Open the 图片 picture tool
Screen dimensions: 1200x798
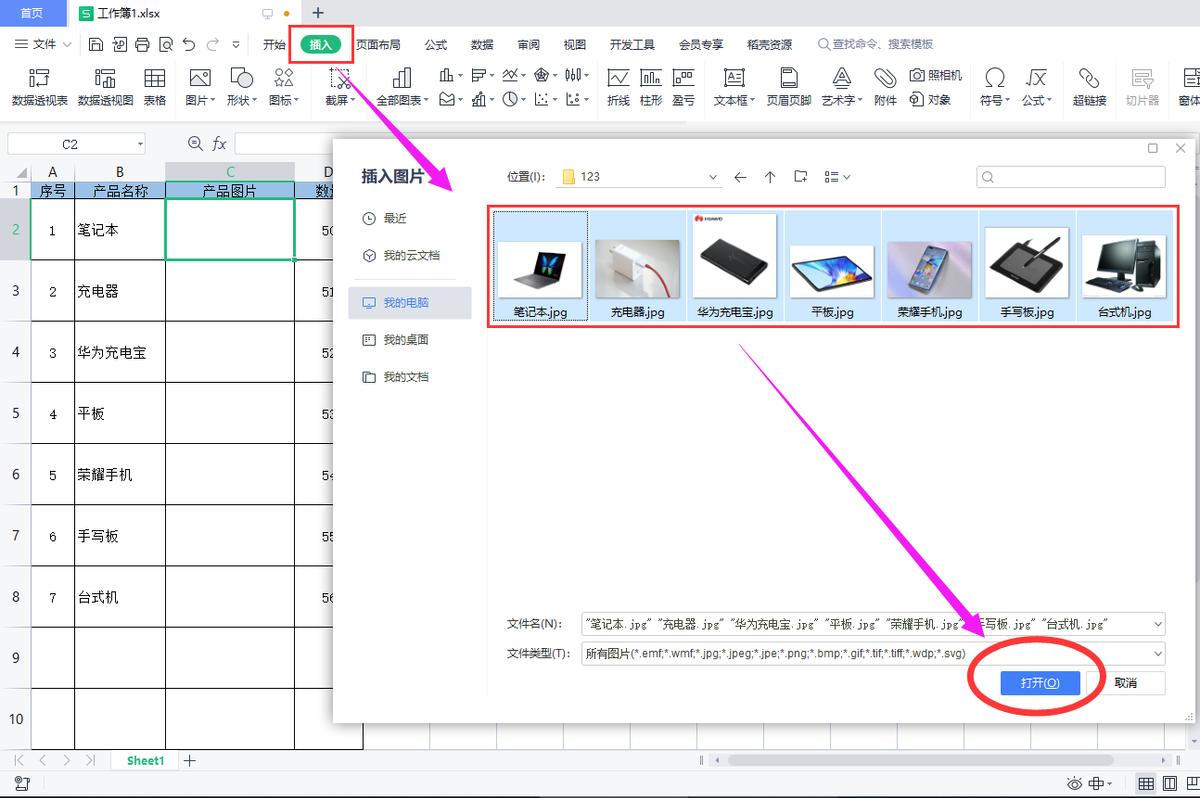(x=199, y=88)
